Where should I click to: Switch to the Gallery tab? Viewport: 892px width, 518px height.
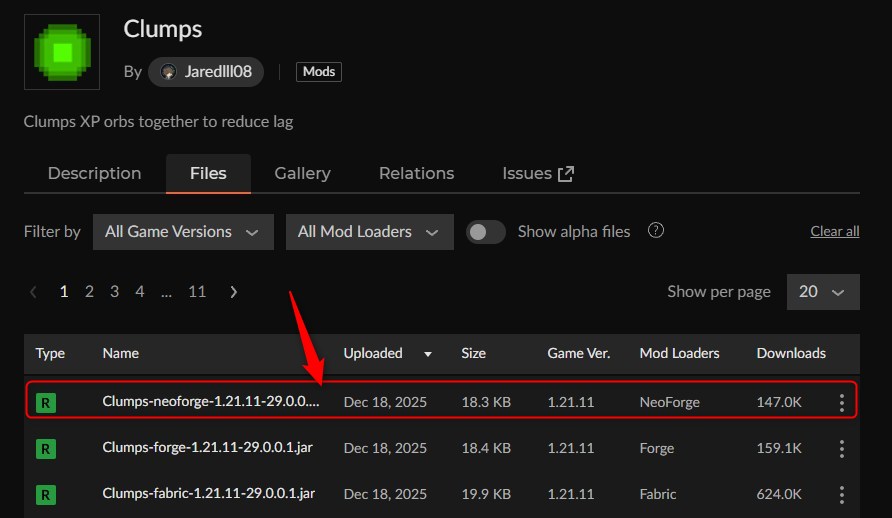(302, 173)
